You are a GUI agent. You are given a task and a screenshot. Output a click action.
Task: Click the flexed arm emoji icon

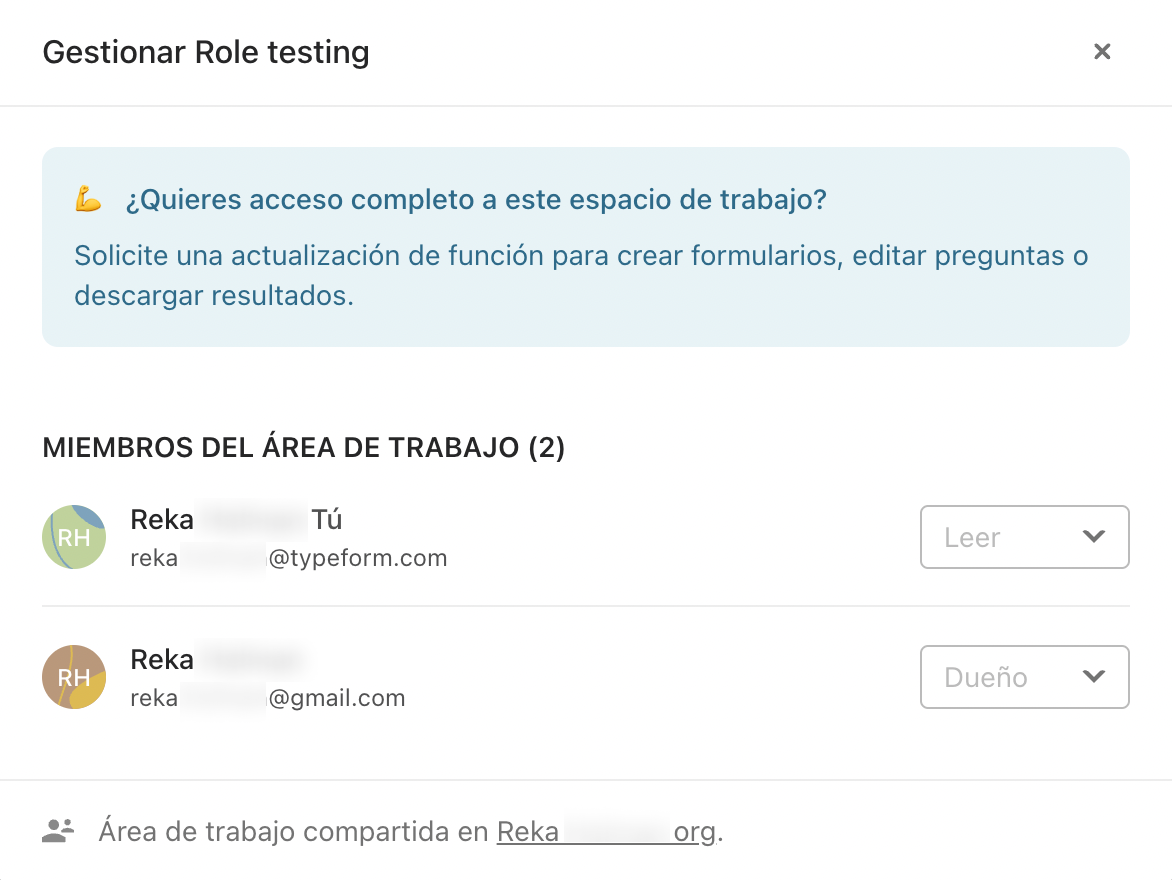(88, 200)
